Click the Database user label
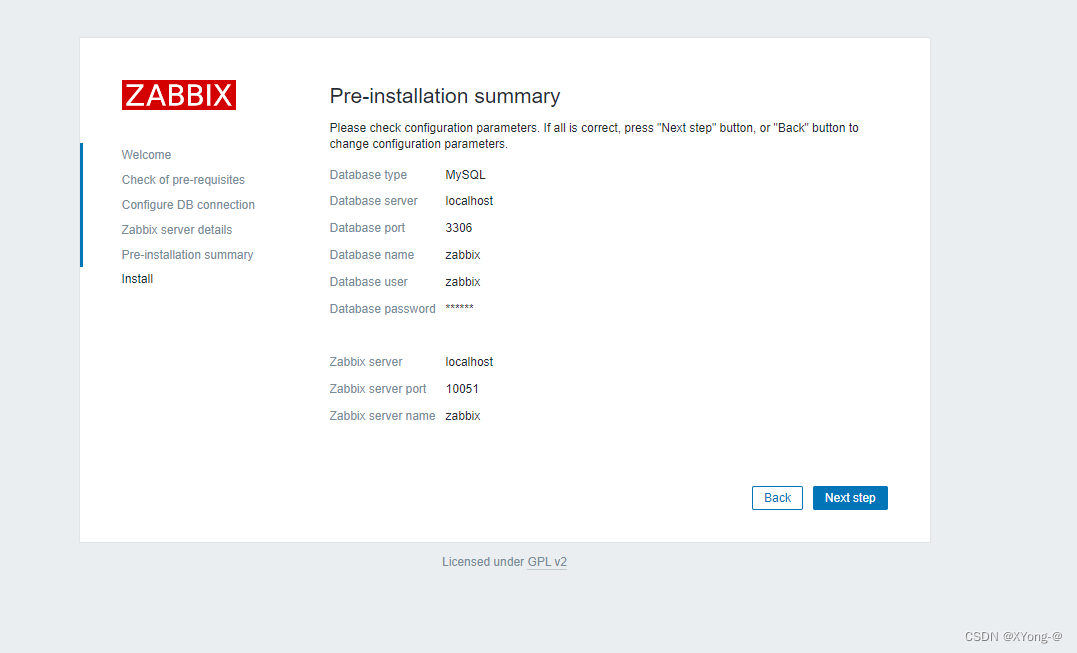Screen dimensions: 1077x653 coord(368,282)
